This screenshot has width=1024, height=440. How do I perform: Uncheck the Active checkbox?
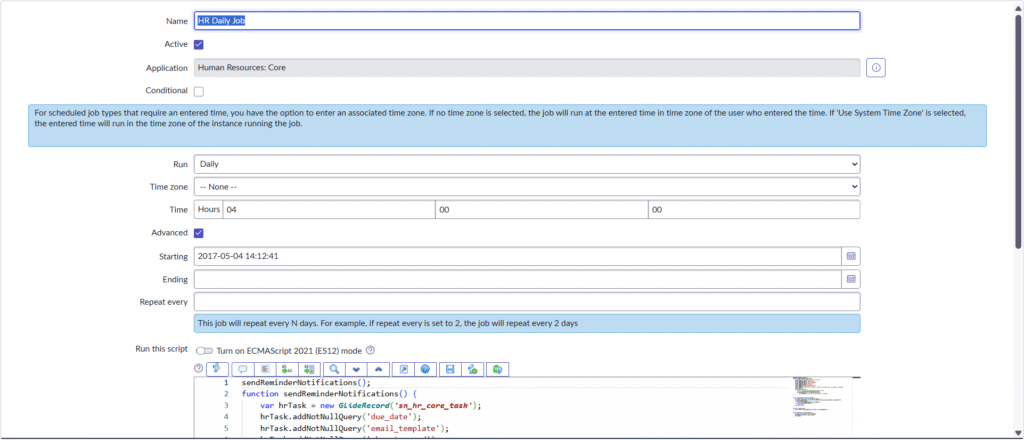tap(199, 45)
